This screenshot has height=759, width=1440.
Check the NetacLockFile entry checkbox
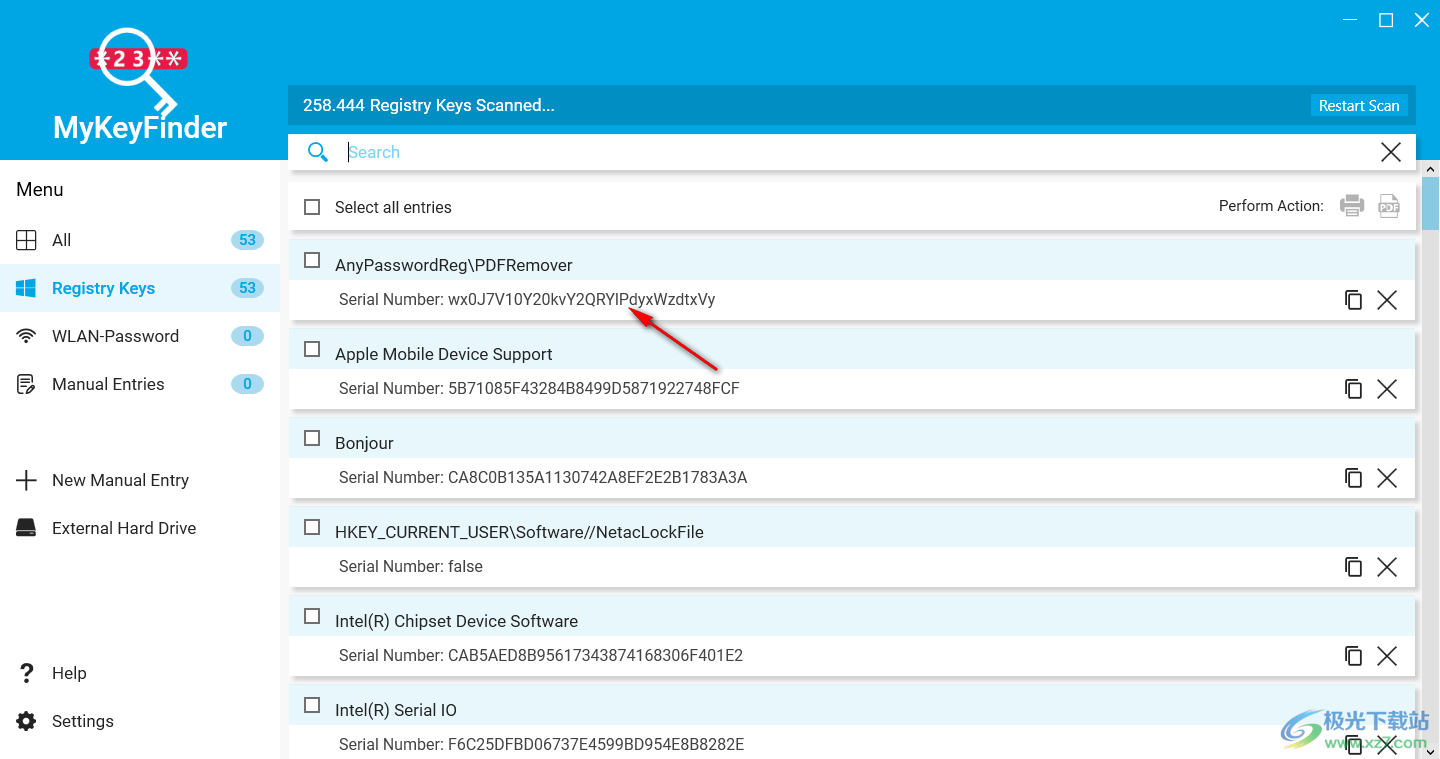point(312,527)
